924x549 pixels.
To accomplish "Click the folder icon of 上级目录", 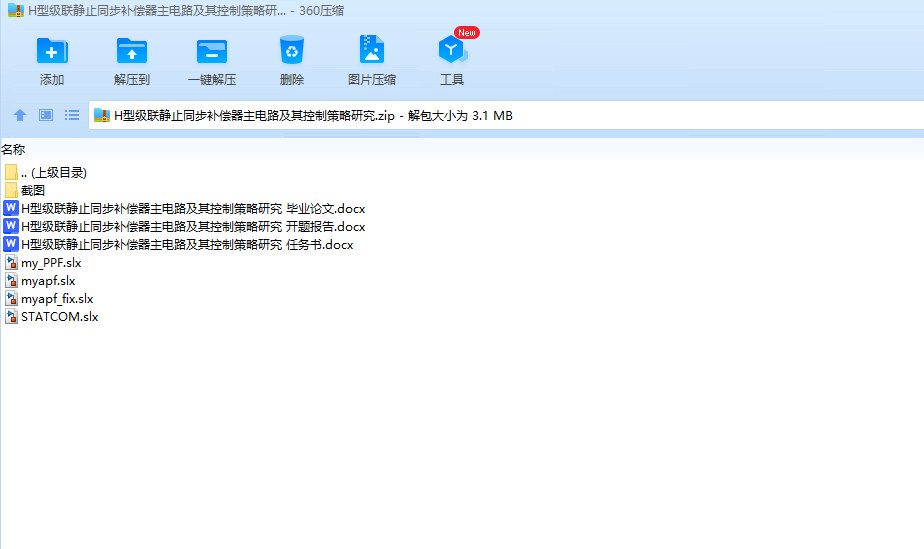I will tap(11, 172).
